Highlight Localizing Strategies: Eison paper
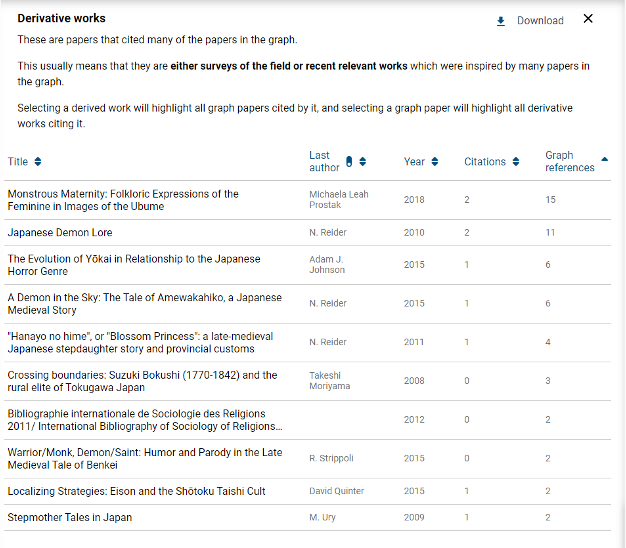626x548 pixels. [136, 492]
